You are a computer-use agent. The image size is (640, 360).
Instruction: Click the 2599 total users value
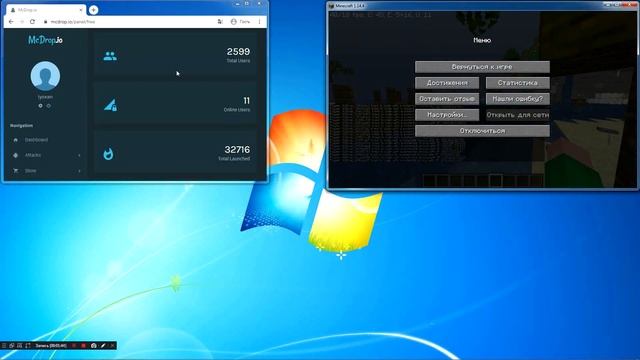click(238, 52)
